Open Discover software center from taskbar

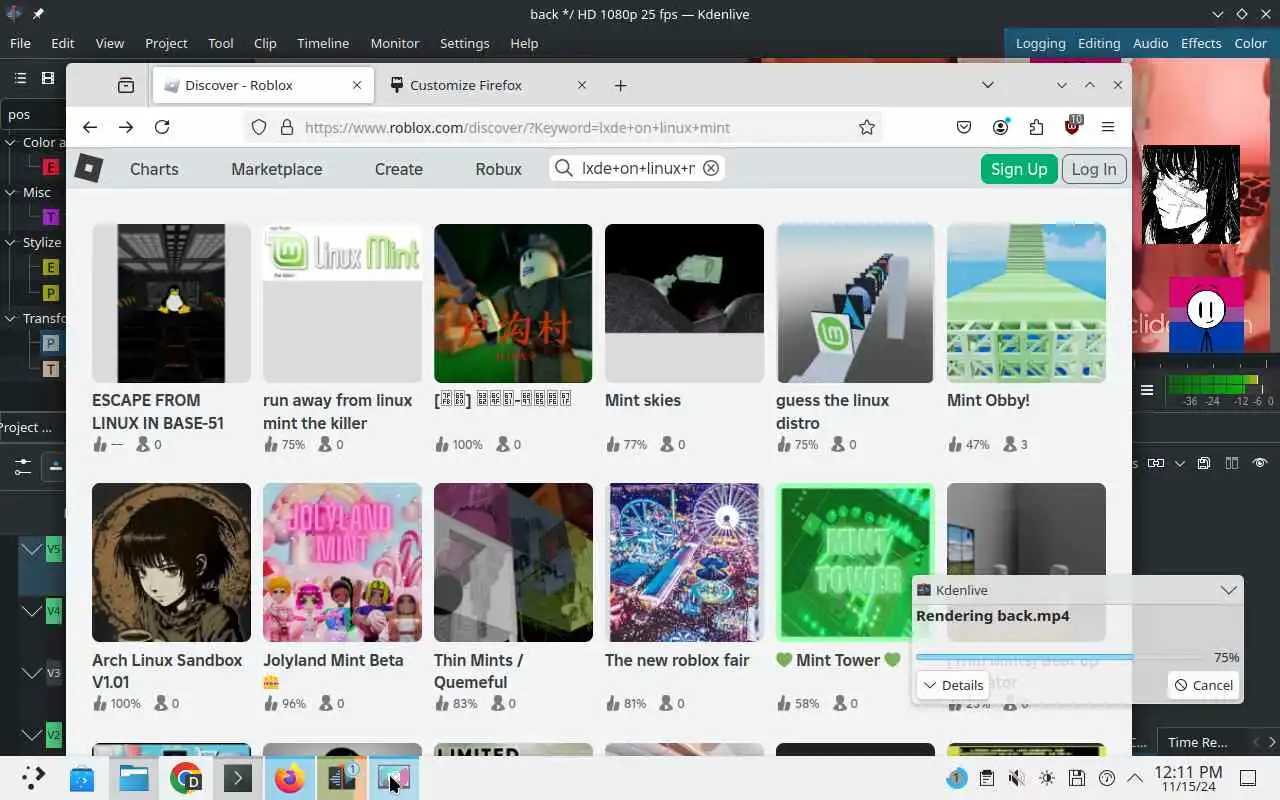pos(82,777)
